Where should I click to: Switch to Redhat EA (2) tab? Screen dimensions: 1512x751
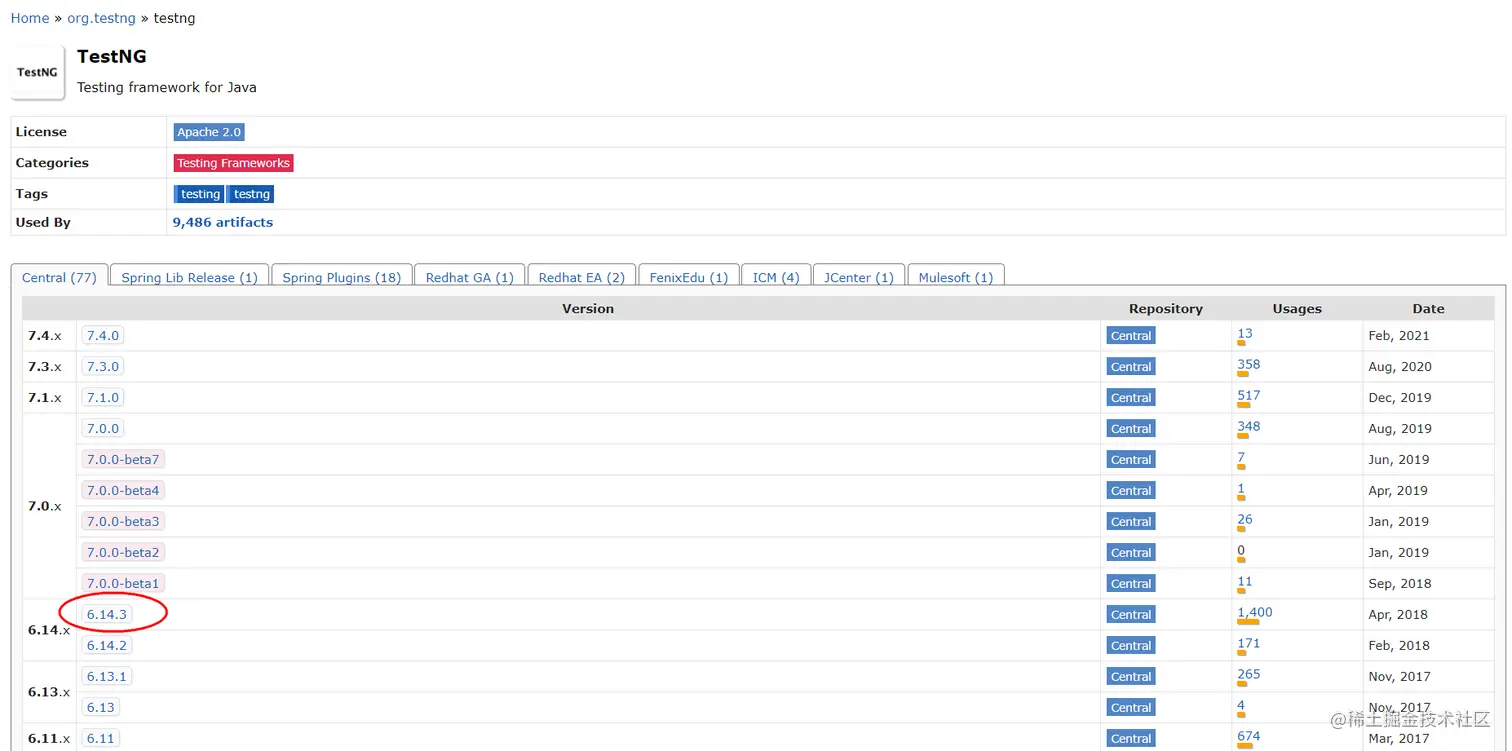point(582,277)
